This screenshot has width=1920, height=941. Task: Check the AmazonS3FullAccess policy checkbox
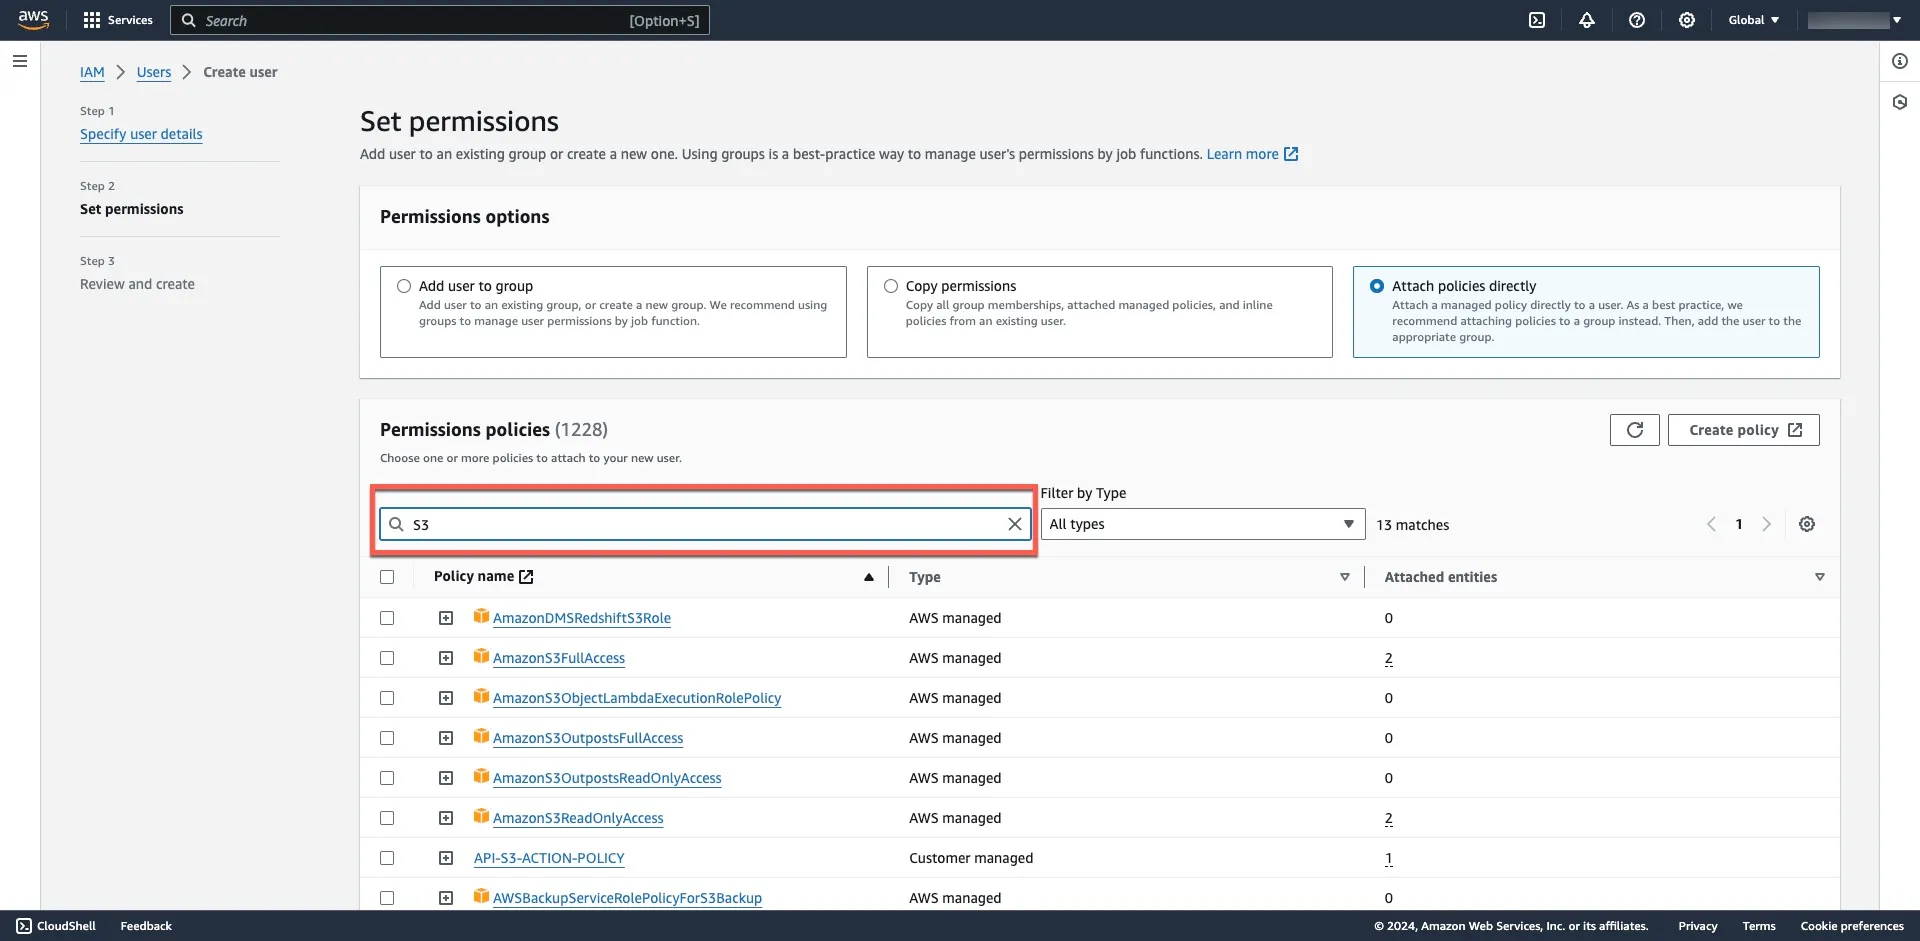[x=387, y=658]
